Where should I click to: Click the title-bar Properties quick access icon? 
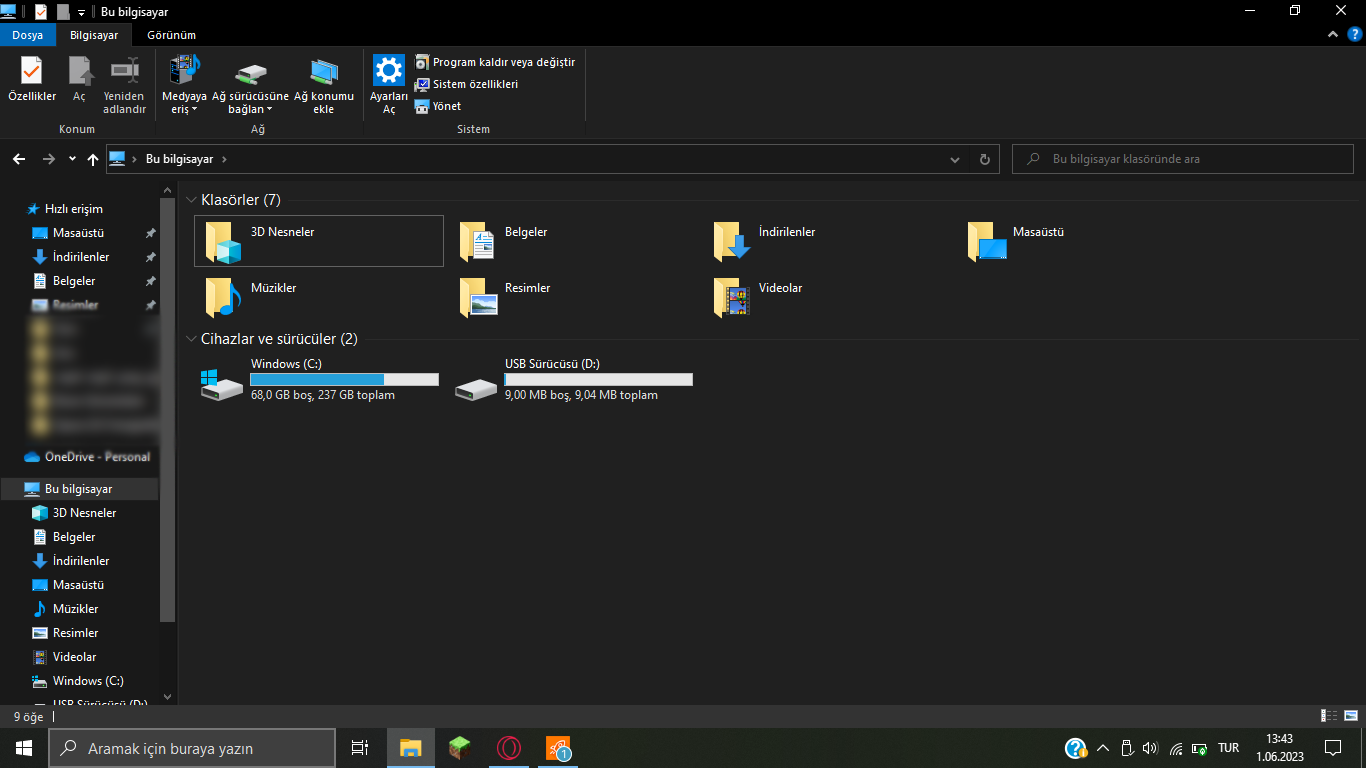[x=41, y=11]
